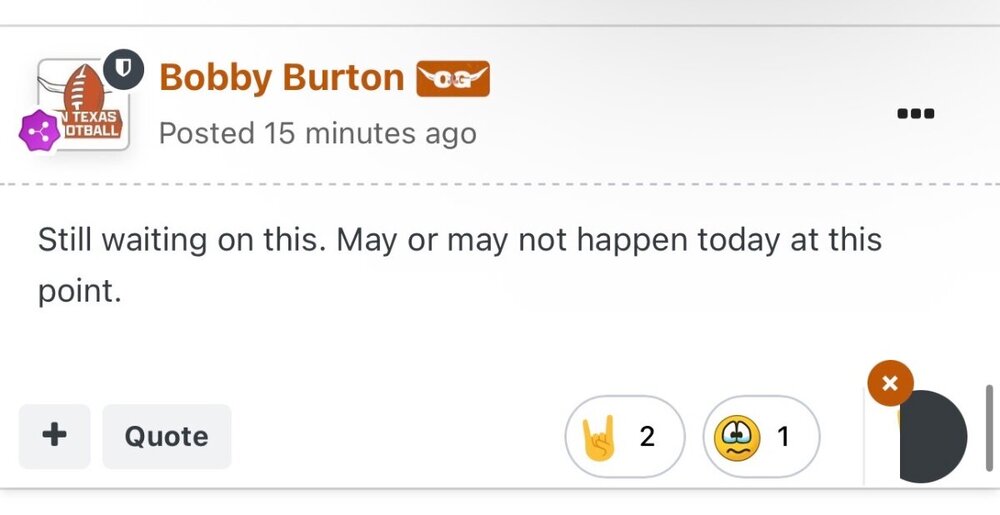Click the reaction count 2 beside horns

[x=647, y=437]
